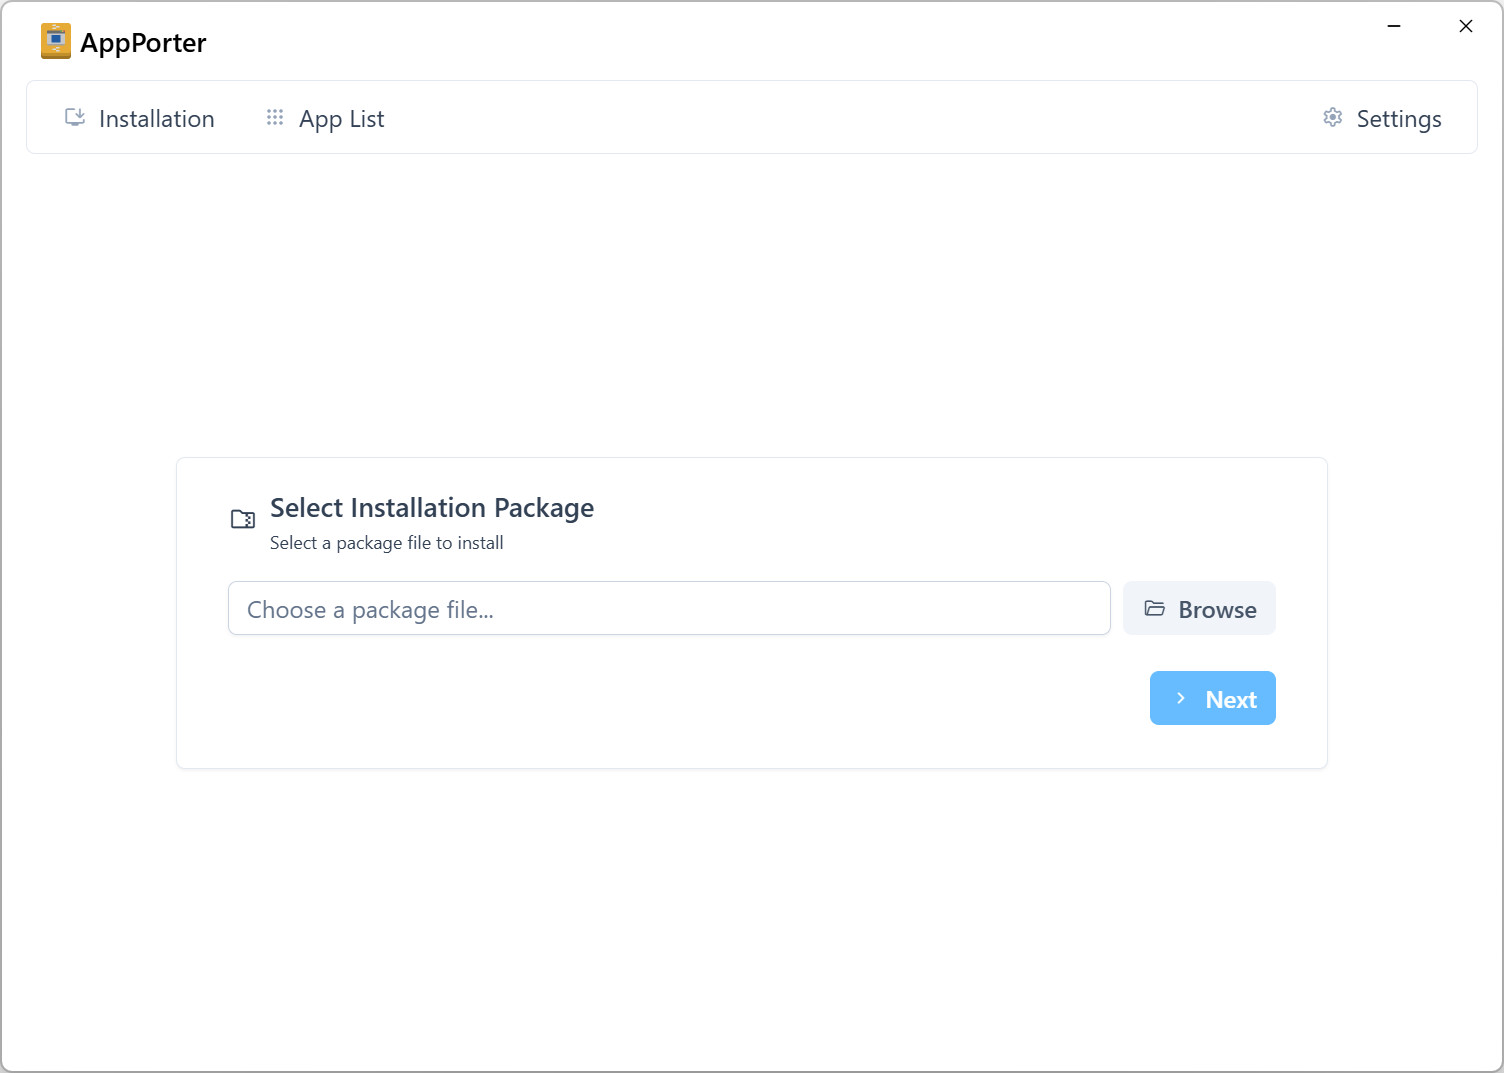
Task: Click the Settings gear icon
Action: pos(1332,118)
